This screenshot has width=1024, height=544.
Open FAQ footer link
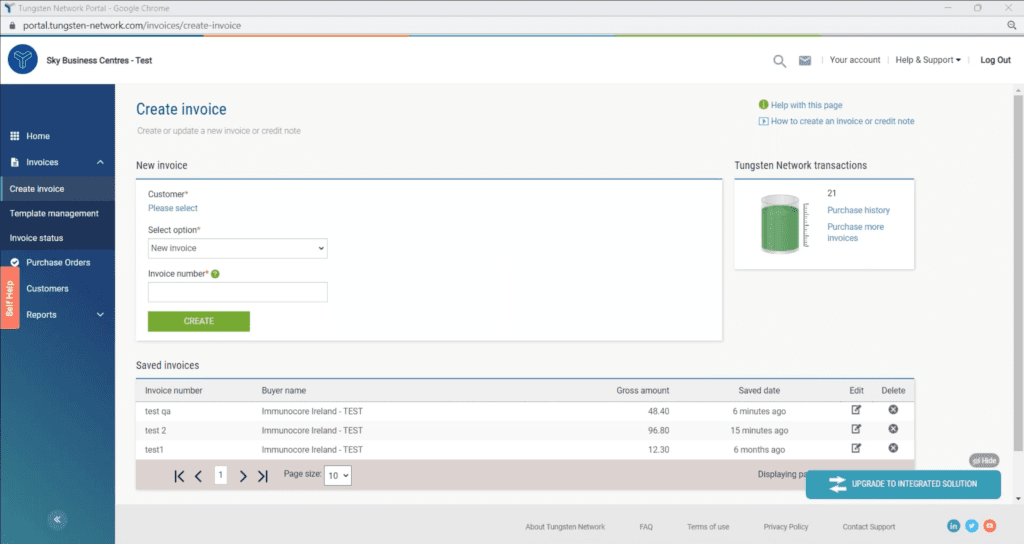coord(646,527)
